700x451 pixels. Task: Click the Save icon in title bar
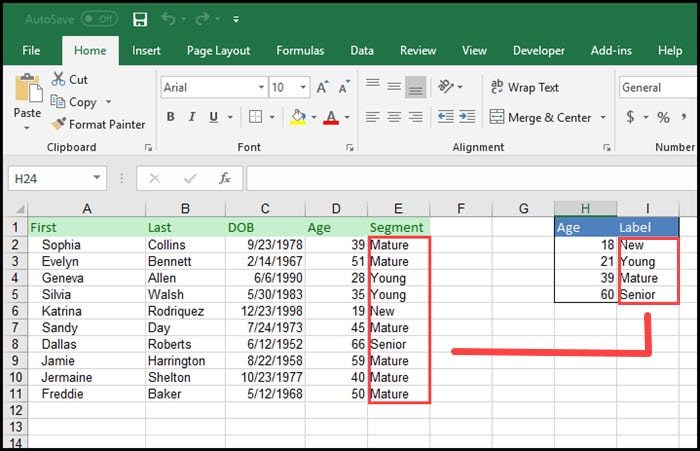(x=140, y=19)
